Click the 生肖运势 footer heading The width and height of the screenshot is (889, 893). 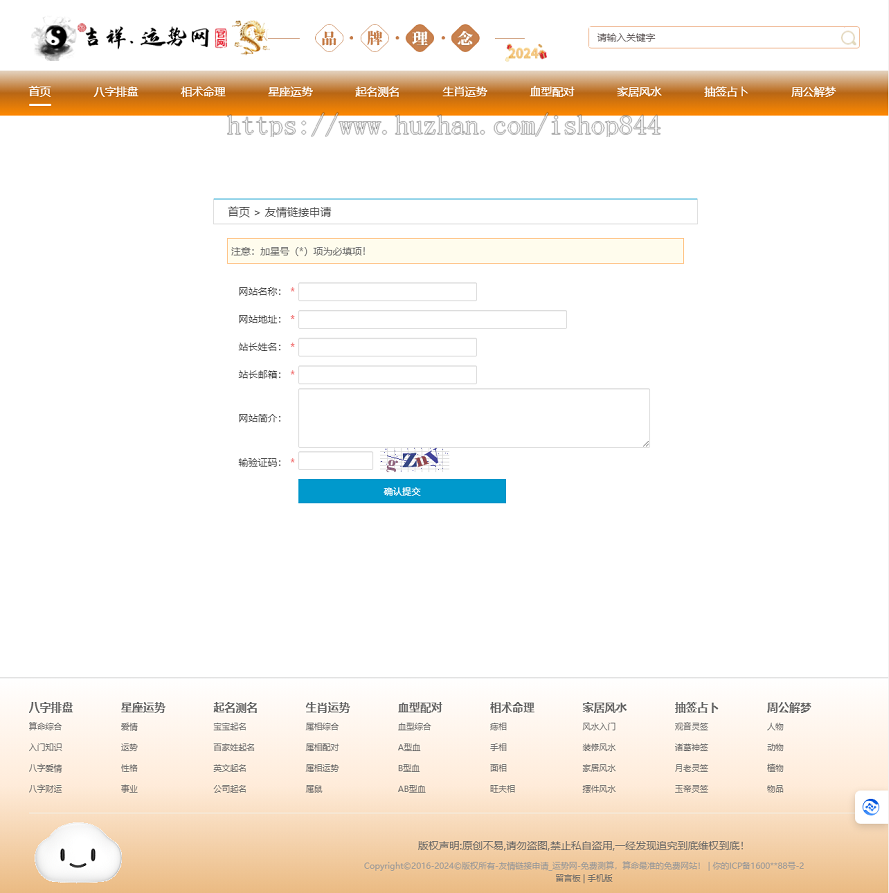[327, 707]
